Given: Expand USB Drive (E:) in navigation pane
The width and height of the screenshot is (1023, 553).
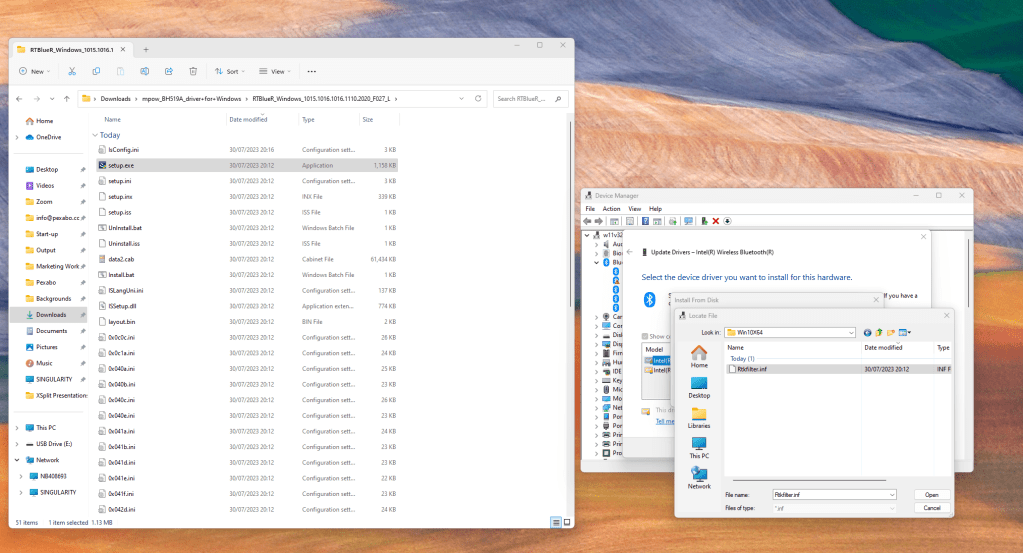Looking at the screenshot, I should point(17,444).
